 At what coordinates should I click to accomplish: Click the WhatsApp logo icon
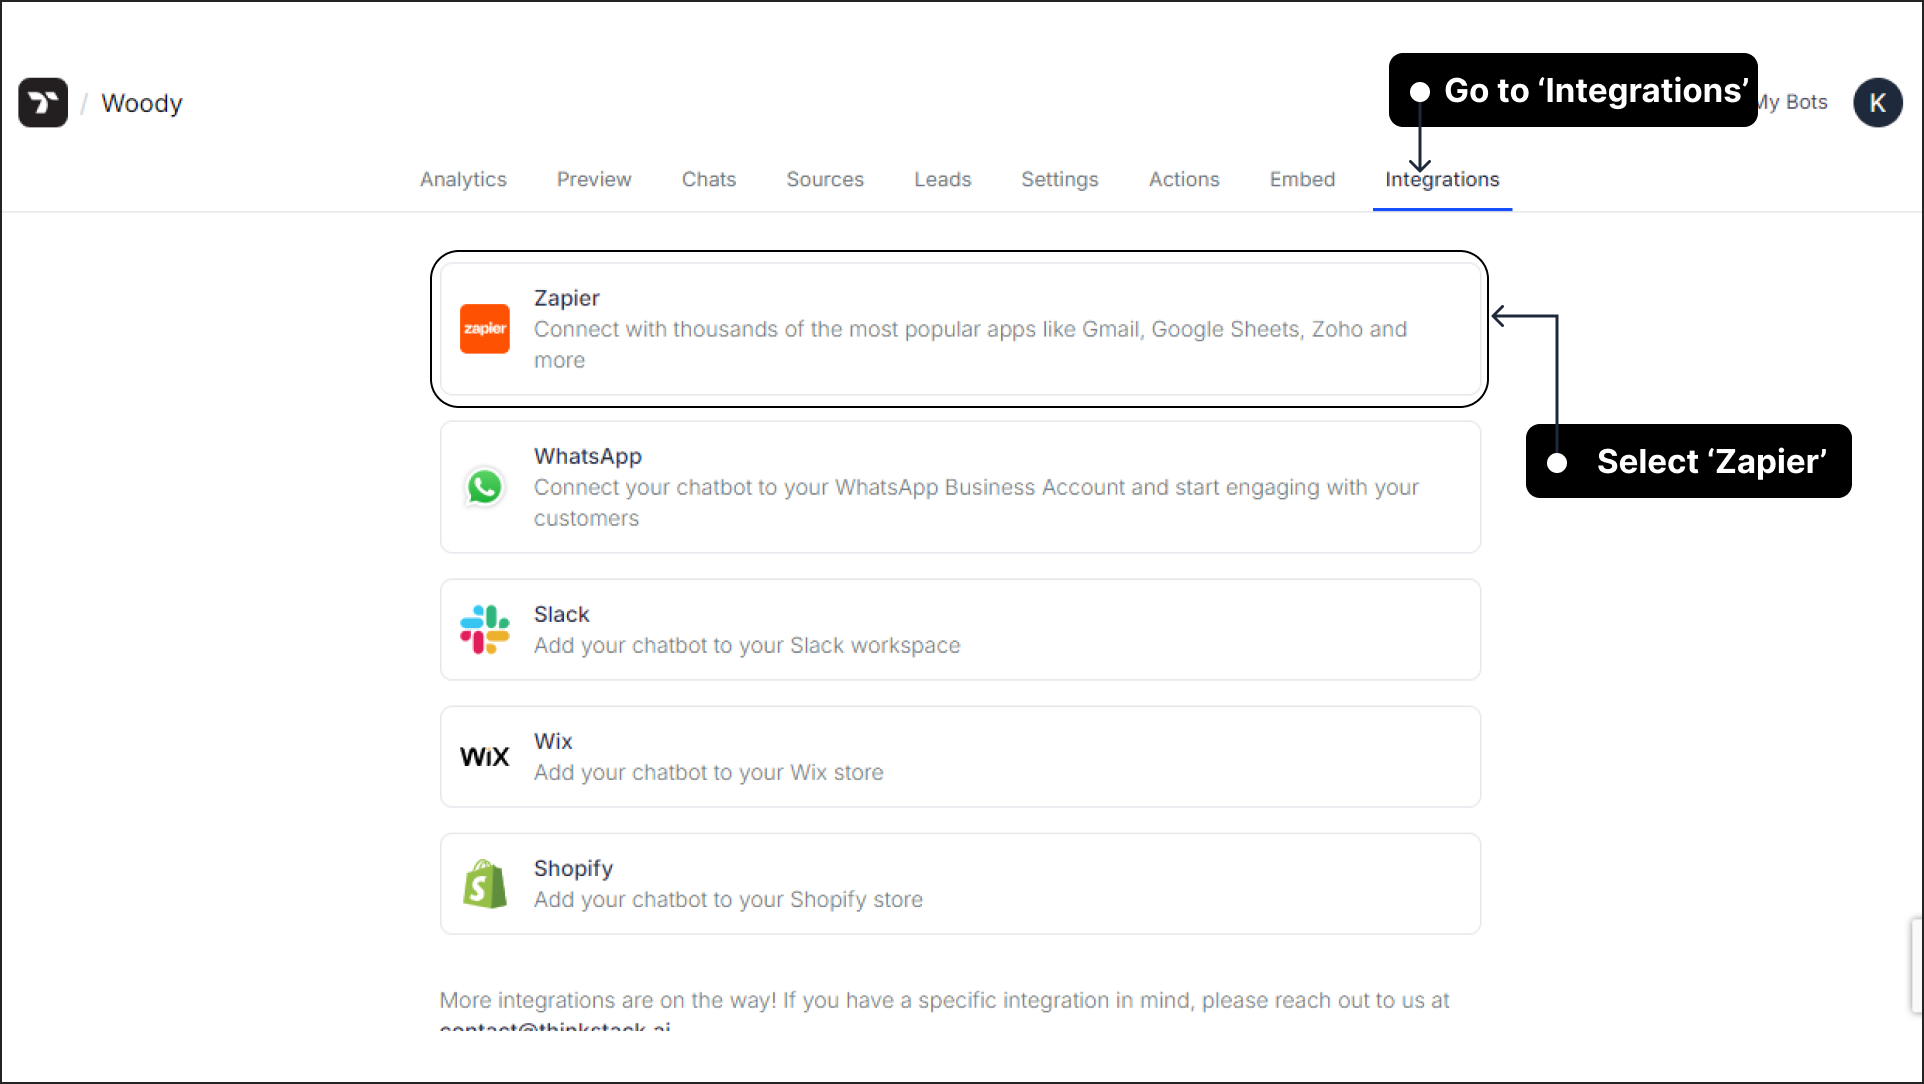485,487
